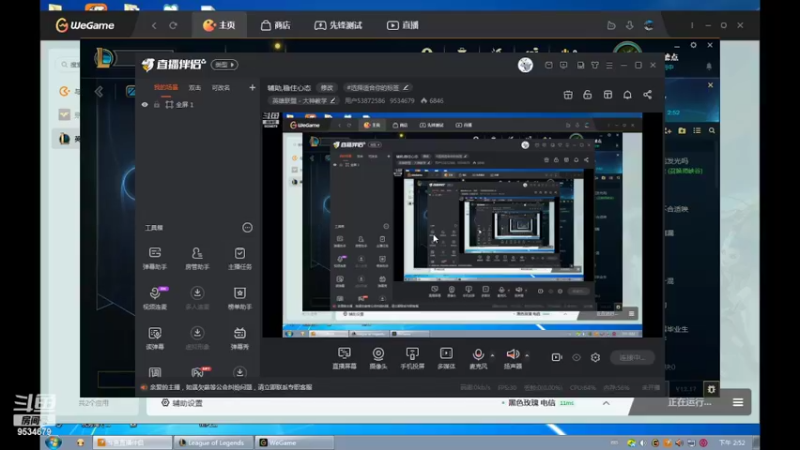Viewport: 800px width, 450px height.
Task: Expand microphone options arrow
Action: tap(492, 355)
